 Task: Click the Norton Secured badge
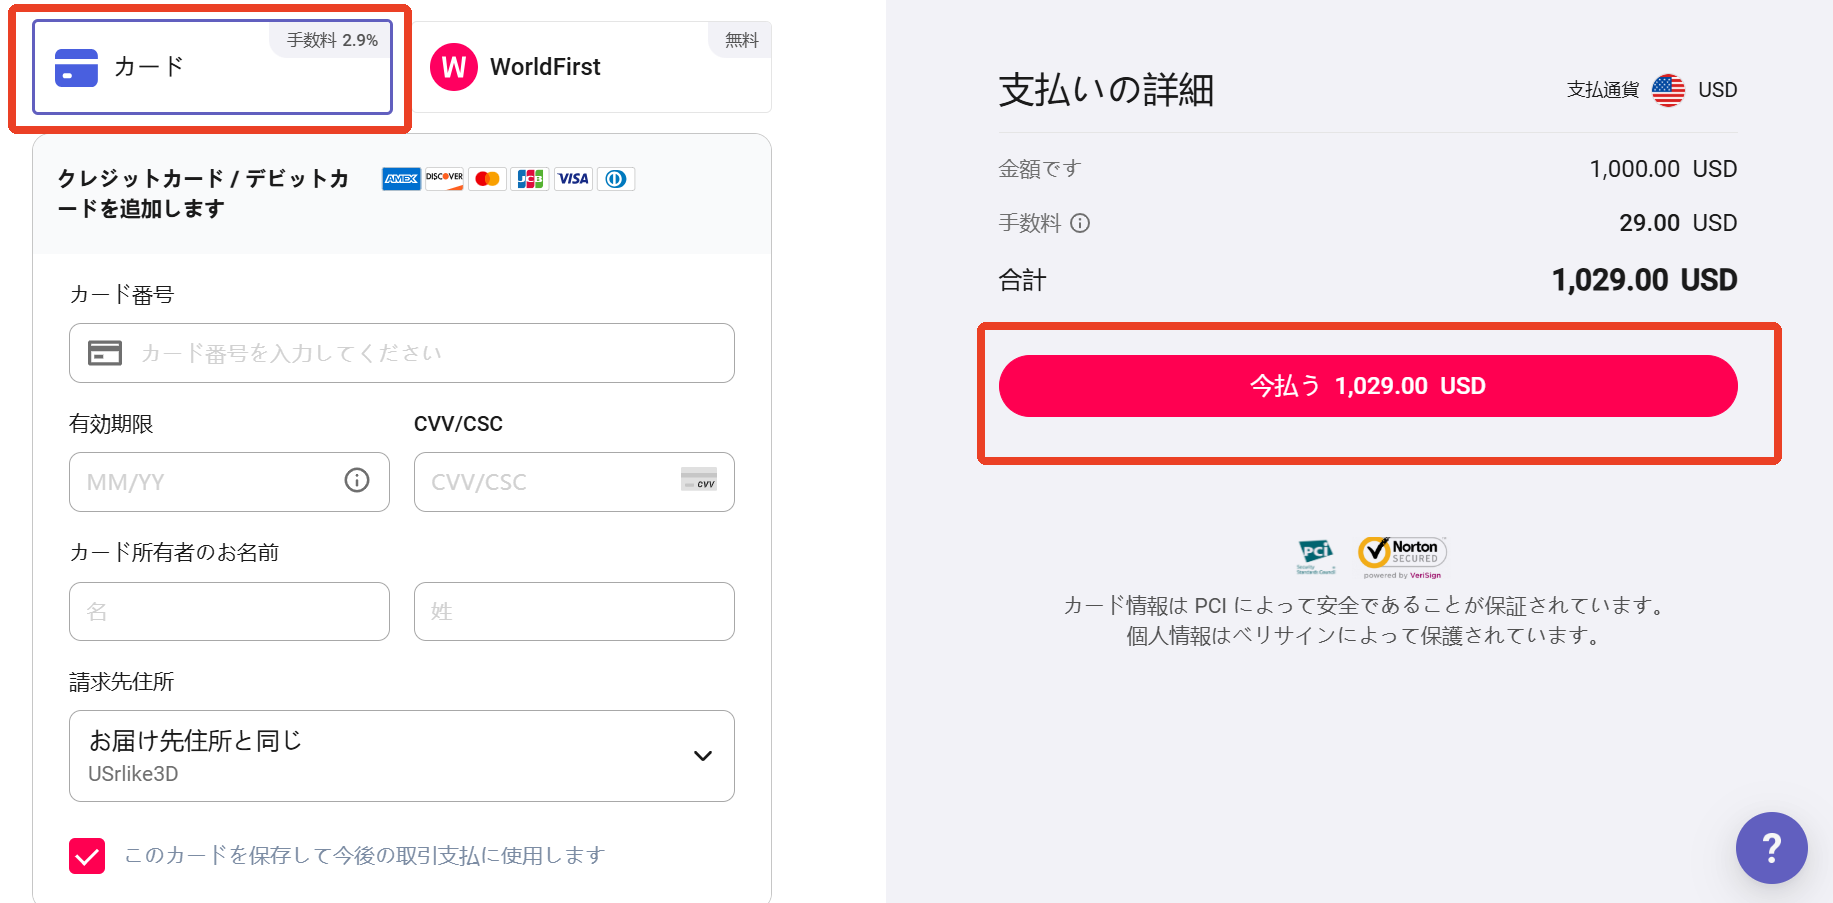[1402, 557]
